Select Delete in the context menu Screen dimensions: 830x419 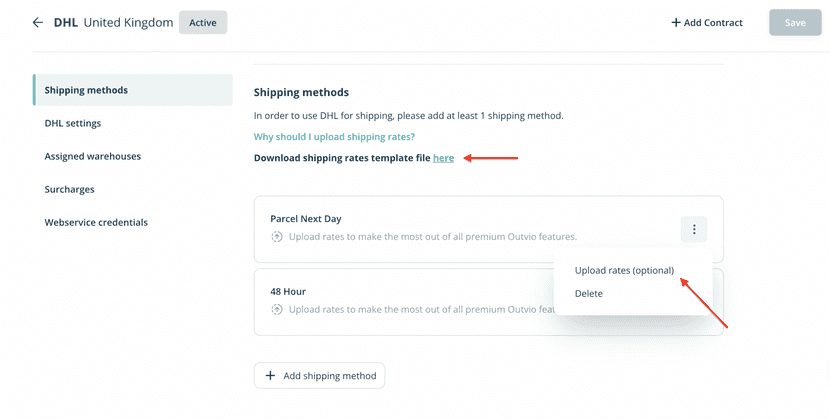tap(589, 293)
